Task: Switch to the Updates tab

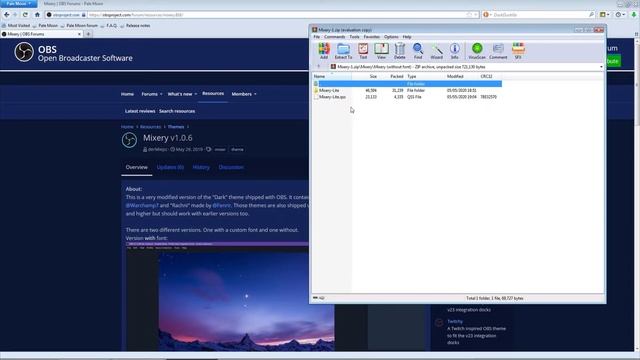Action: 170,167
